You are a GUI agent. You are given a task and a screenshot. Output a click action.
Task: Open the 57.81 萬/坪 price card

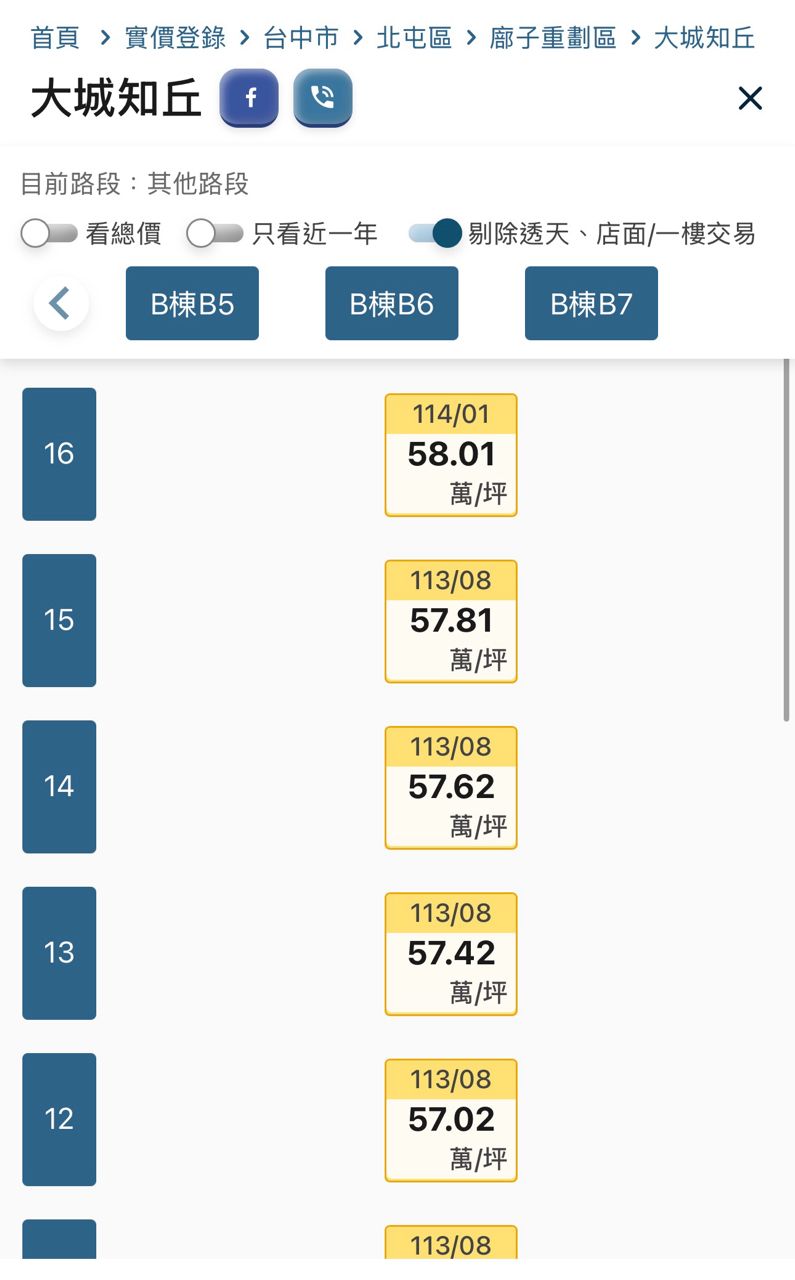[451, 621]
